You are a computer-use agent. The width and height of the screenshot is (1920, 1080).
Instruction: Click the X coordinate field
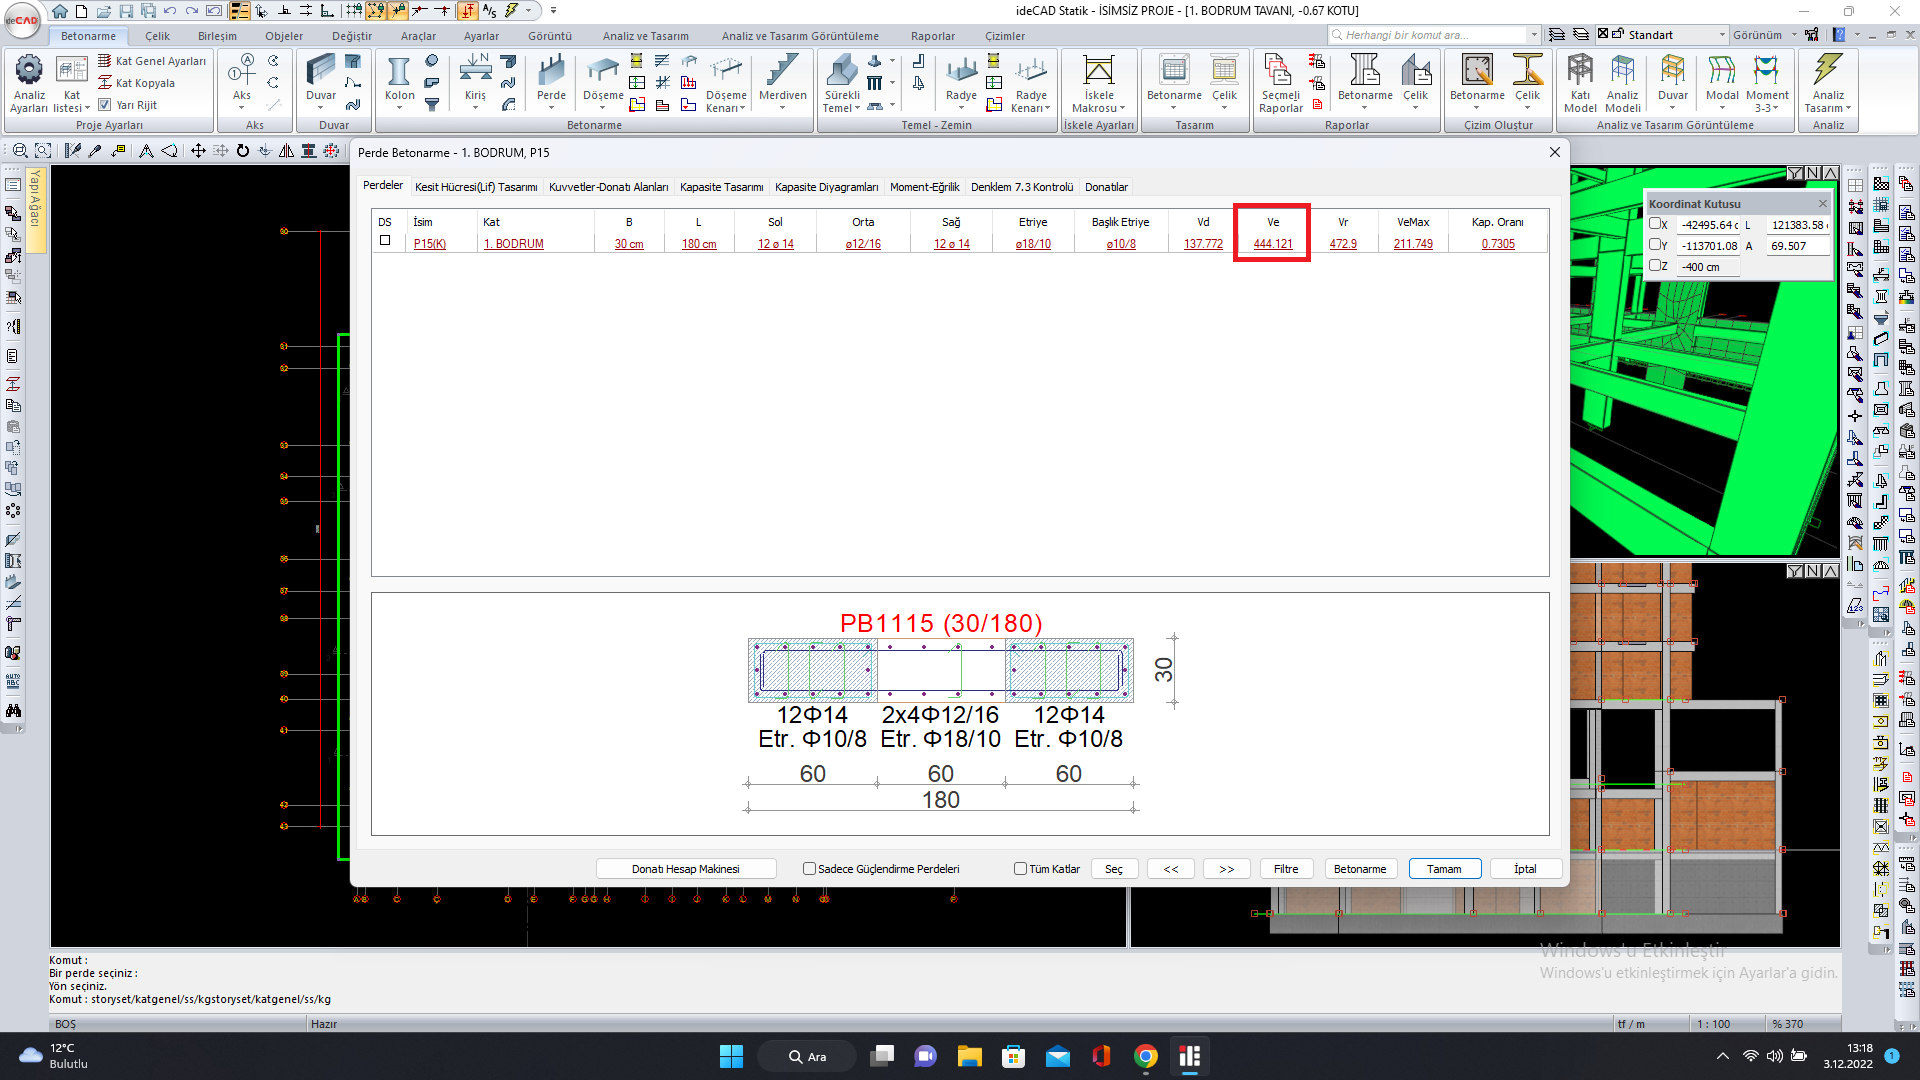pyautogui.click(x=1709, y=225)
